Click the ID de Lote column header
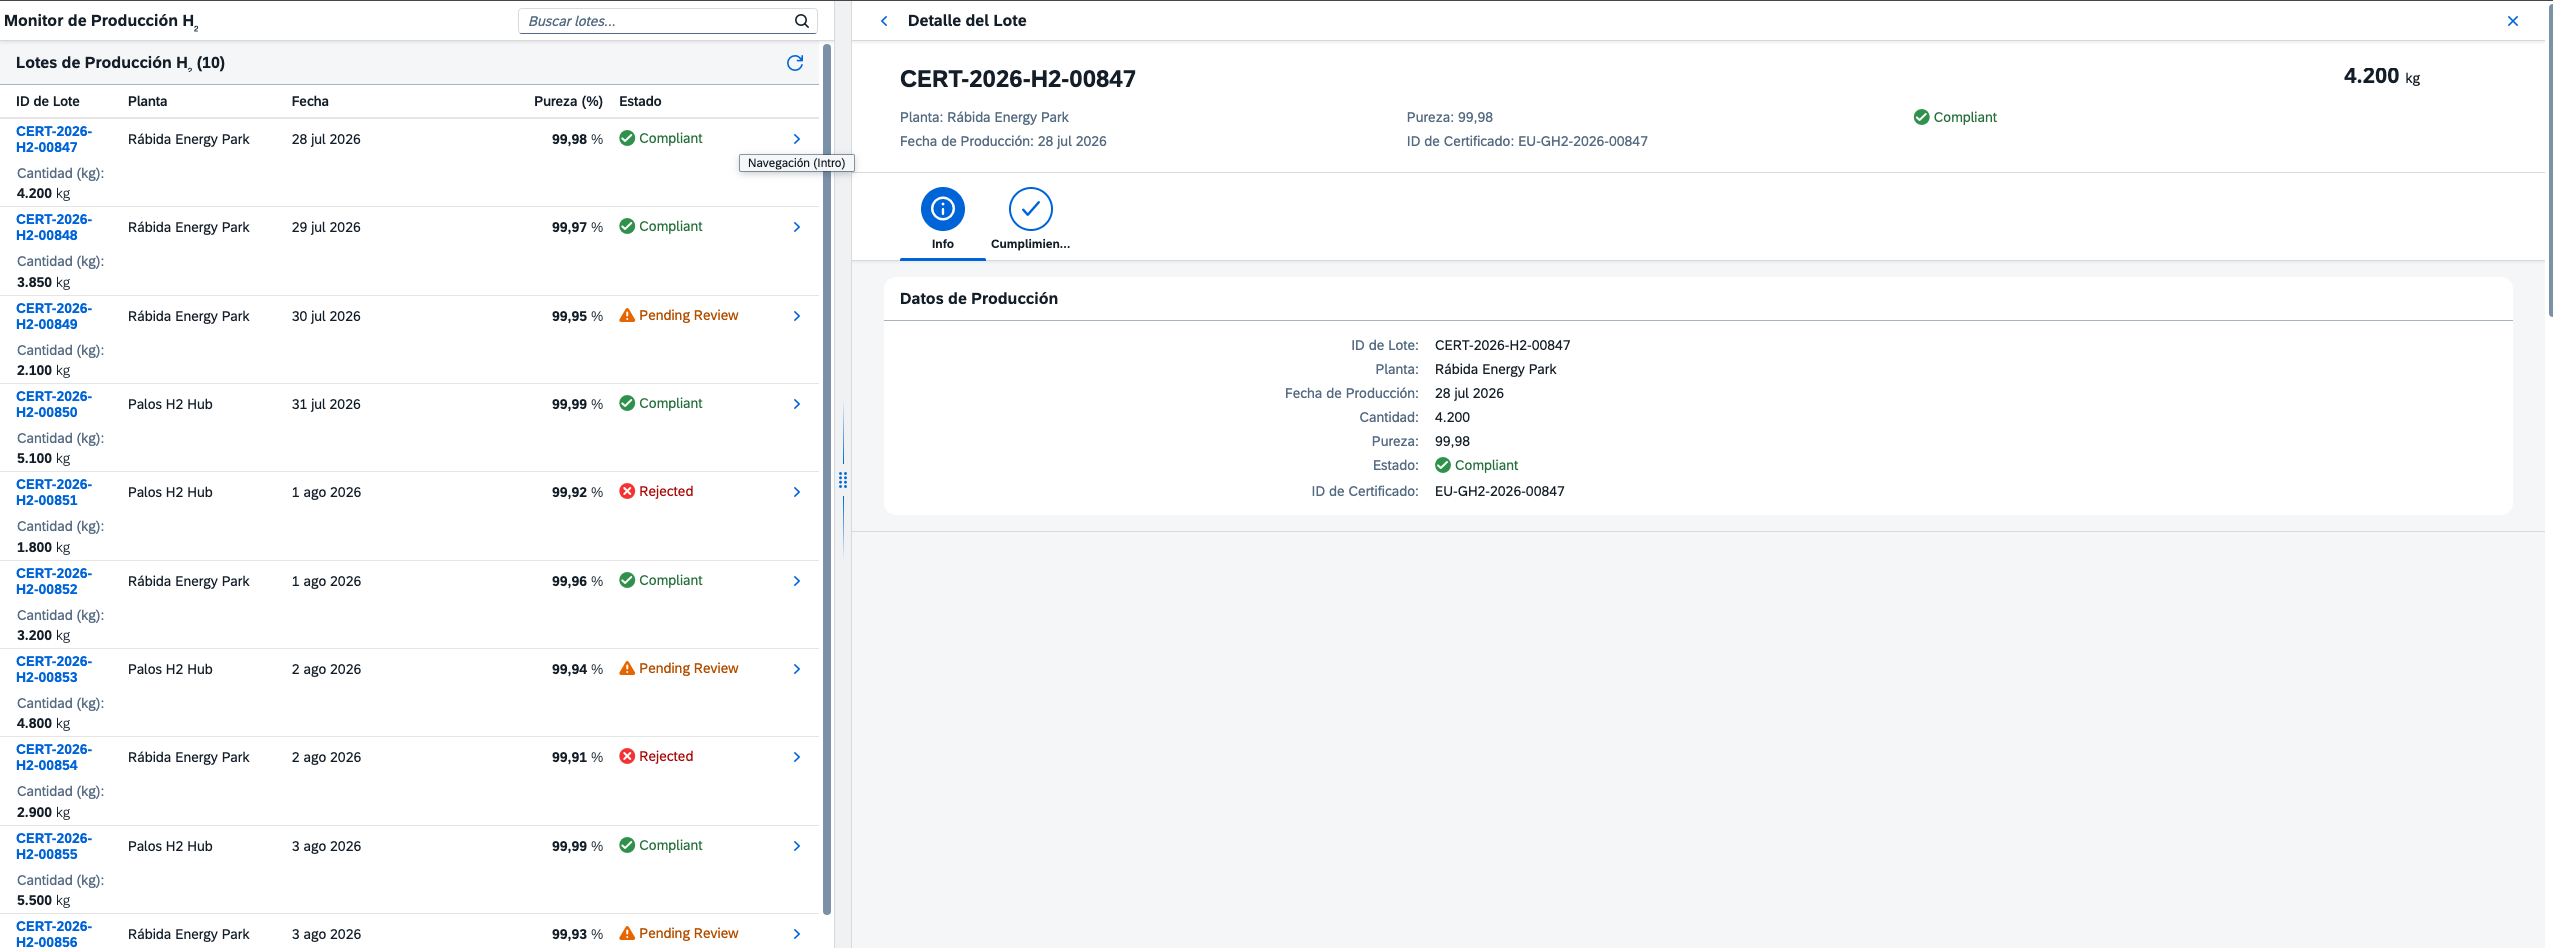Viewport: 2553px width, 948px height. click(x=48, y=101)
